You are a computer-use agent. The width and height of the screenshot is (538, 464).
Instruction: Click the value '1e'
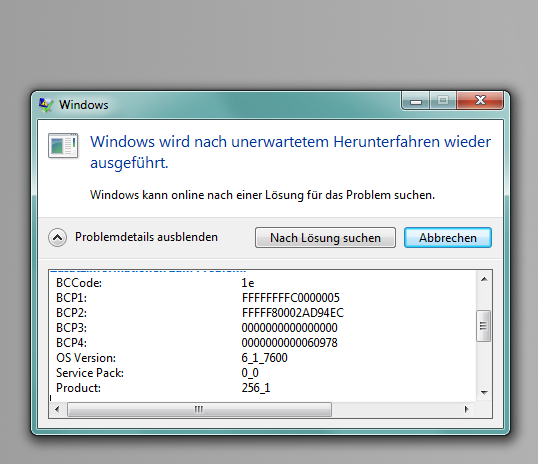click(248, 283)
